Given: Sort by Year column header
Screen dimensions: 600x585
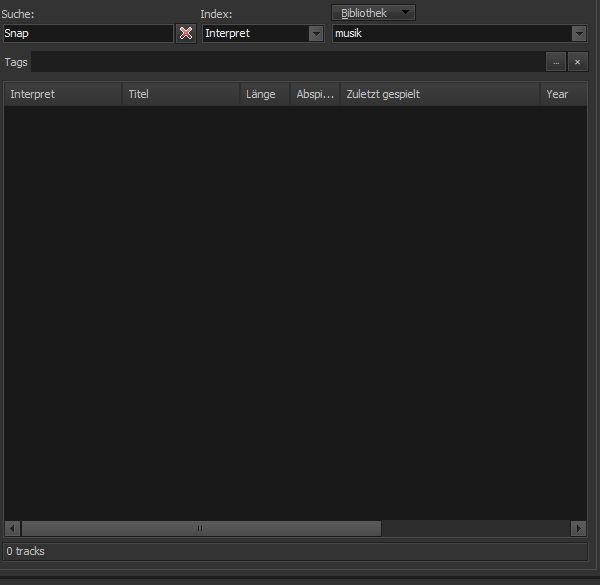Looking at the screenshot, I should [x=564, y=94].
